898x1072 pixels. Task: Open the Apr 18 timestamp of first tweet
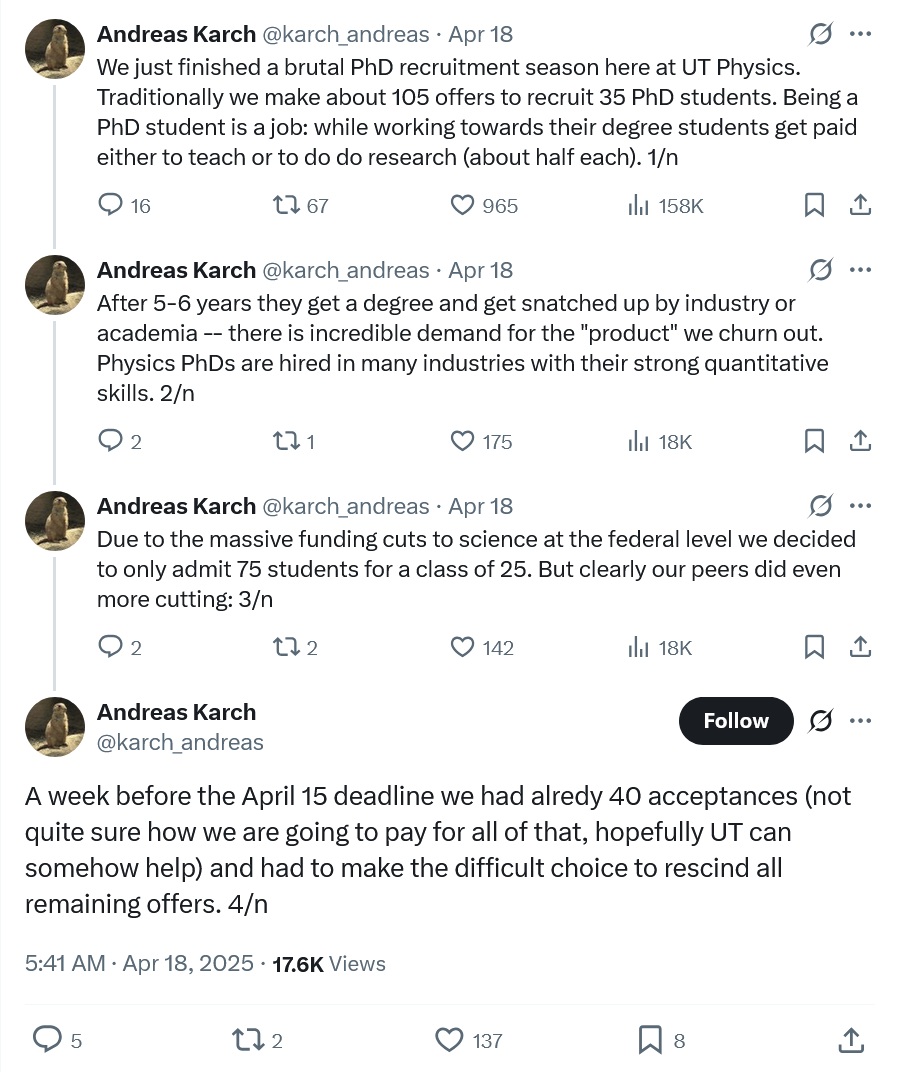[480, 34]
